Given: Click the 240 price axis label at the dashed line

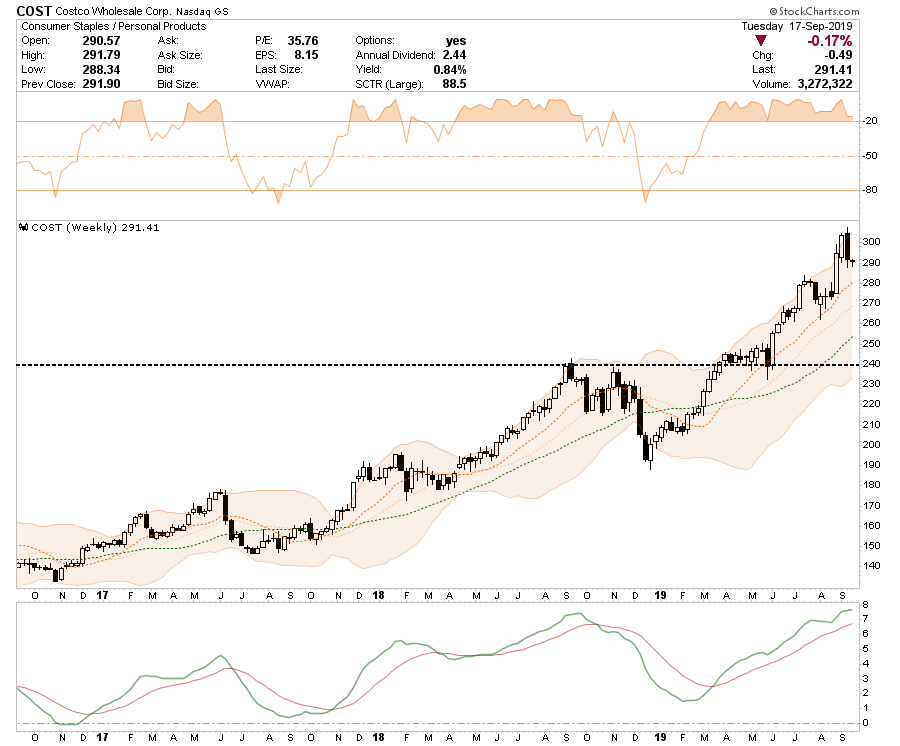Looking at the screenshot, I should pyautogui.click(x=871, y=364).
